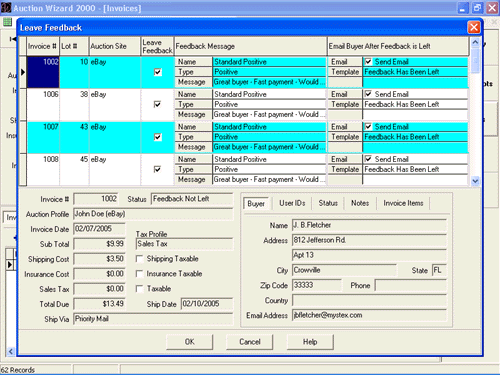
Task: Click the left scroll arrow at bottom left
Action: (10, 351)
